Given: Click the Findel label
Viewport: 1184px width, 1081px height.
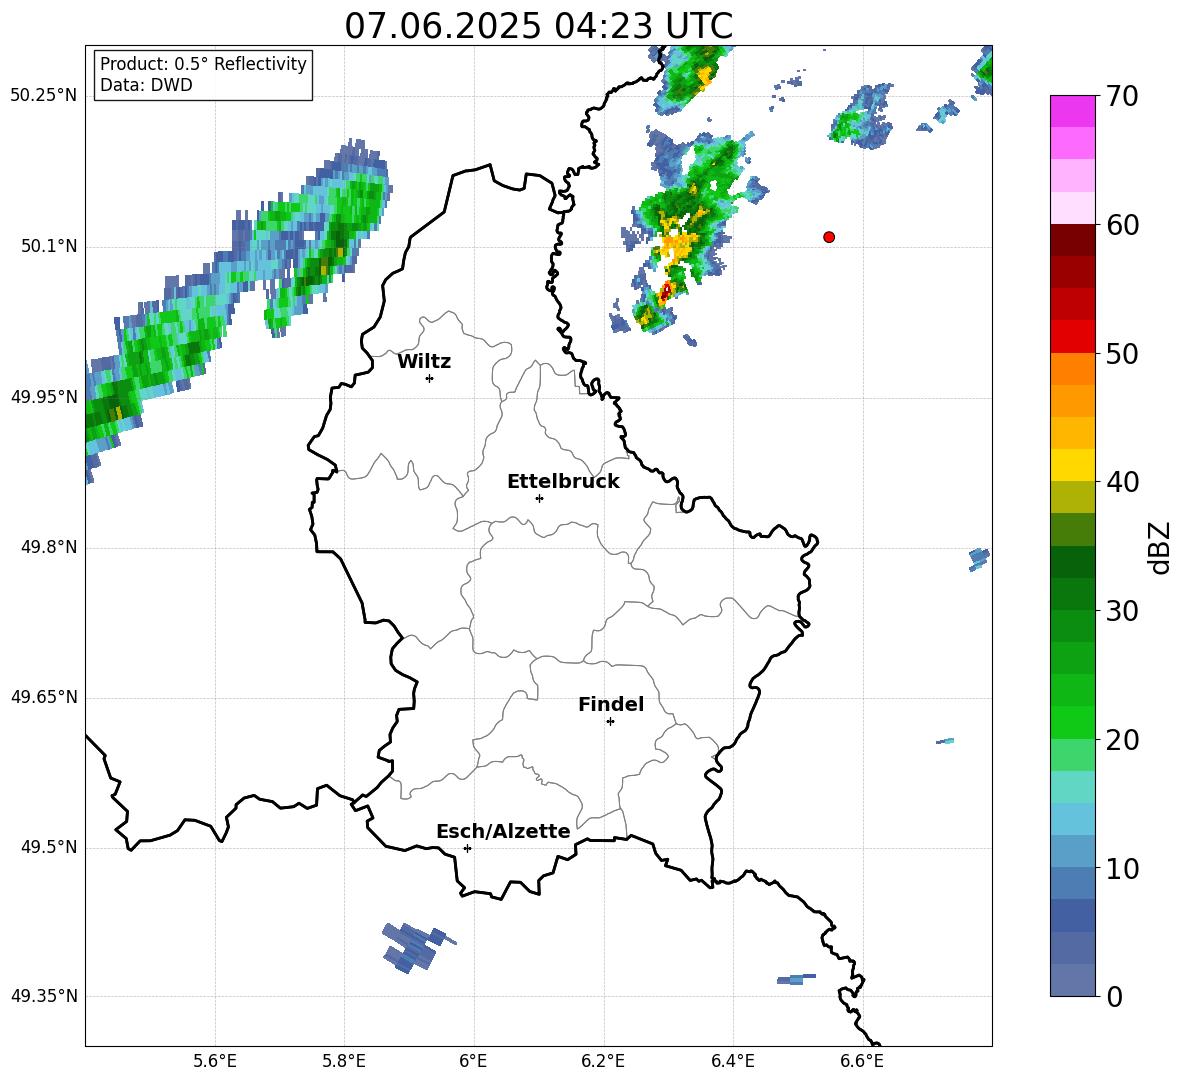Looking at the screenshot, I should coord(611,704).
